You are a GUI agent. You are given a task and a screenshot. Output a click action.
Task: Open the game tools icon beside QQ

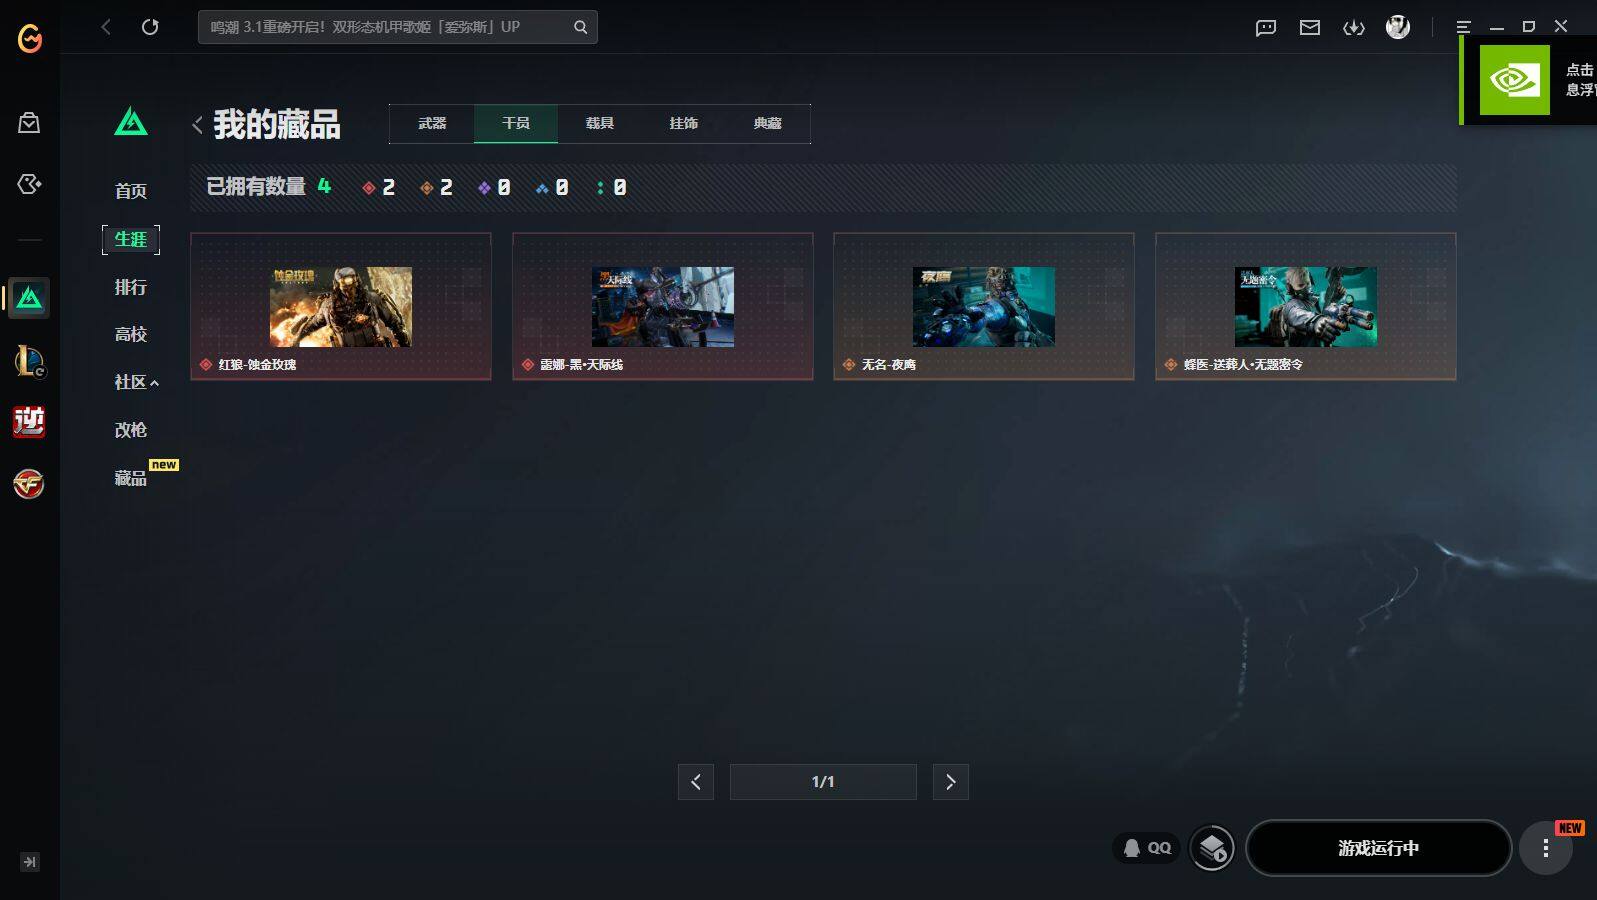[x=1212, y=848]
